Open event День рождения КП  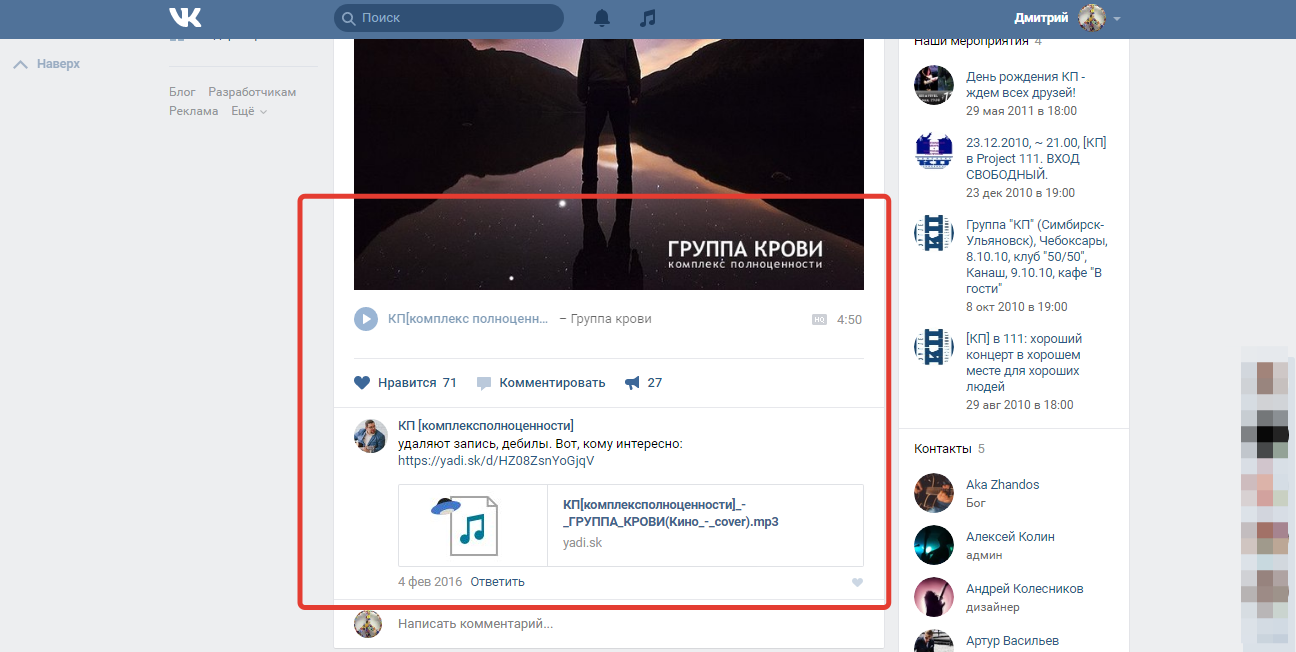pyautogui.click(x=1025, y=85)
